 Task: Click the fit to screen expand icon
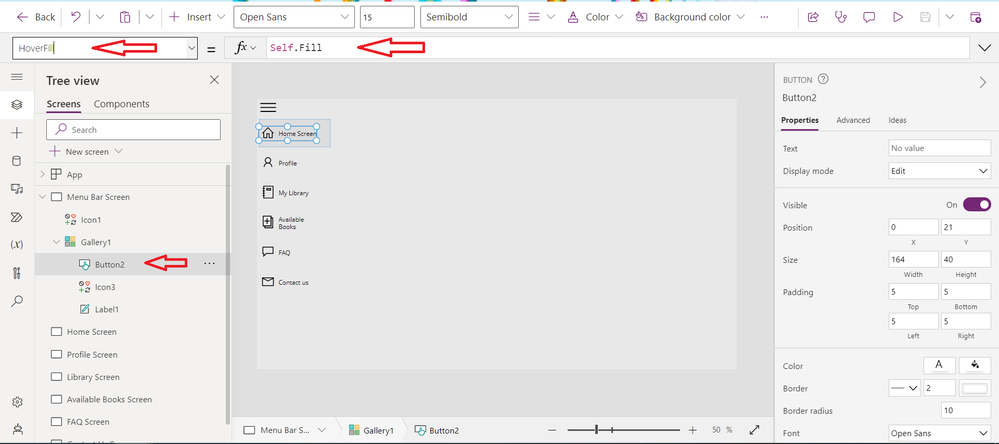point(754,430)
